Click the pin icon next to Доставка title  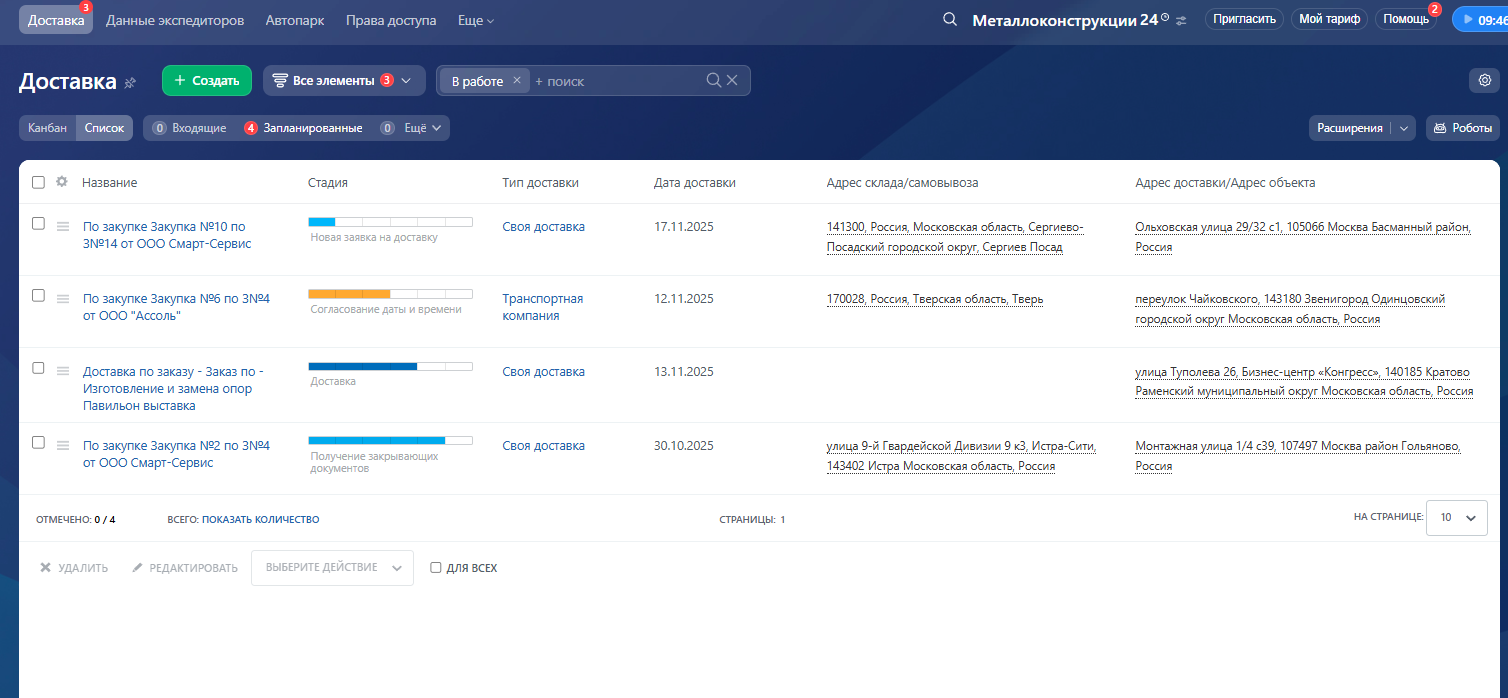[130, 83]
